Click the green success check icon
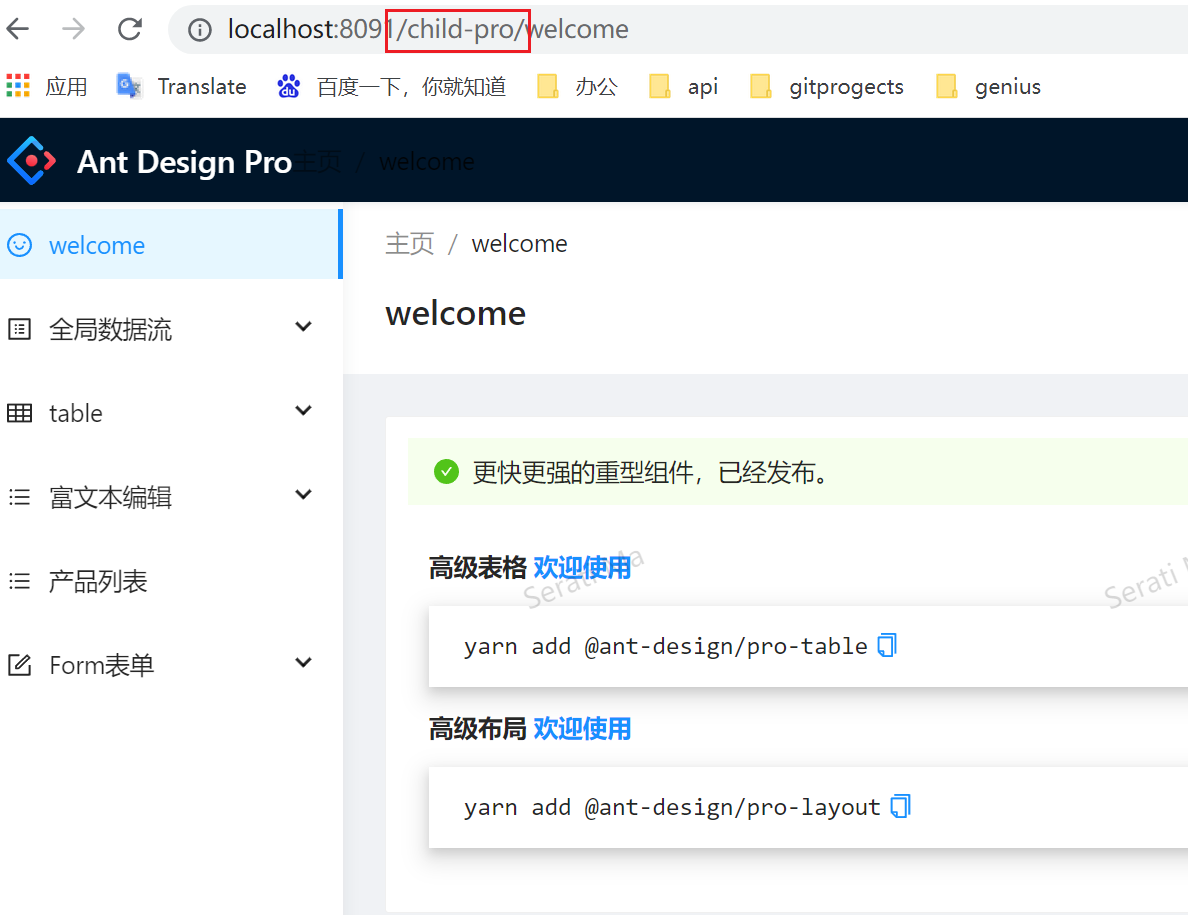This screenshot has height=915, width=1188. click(x=446, y=471)
